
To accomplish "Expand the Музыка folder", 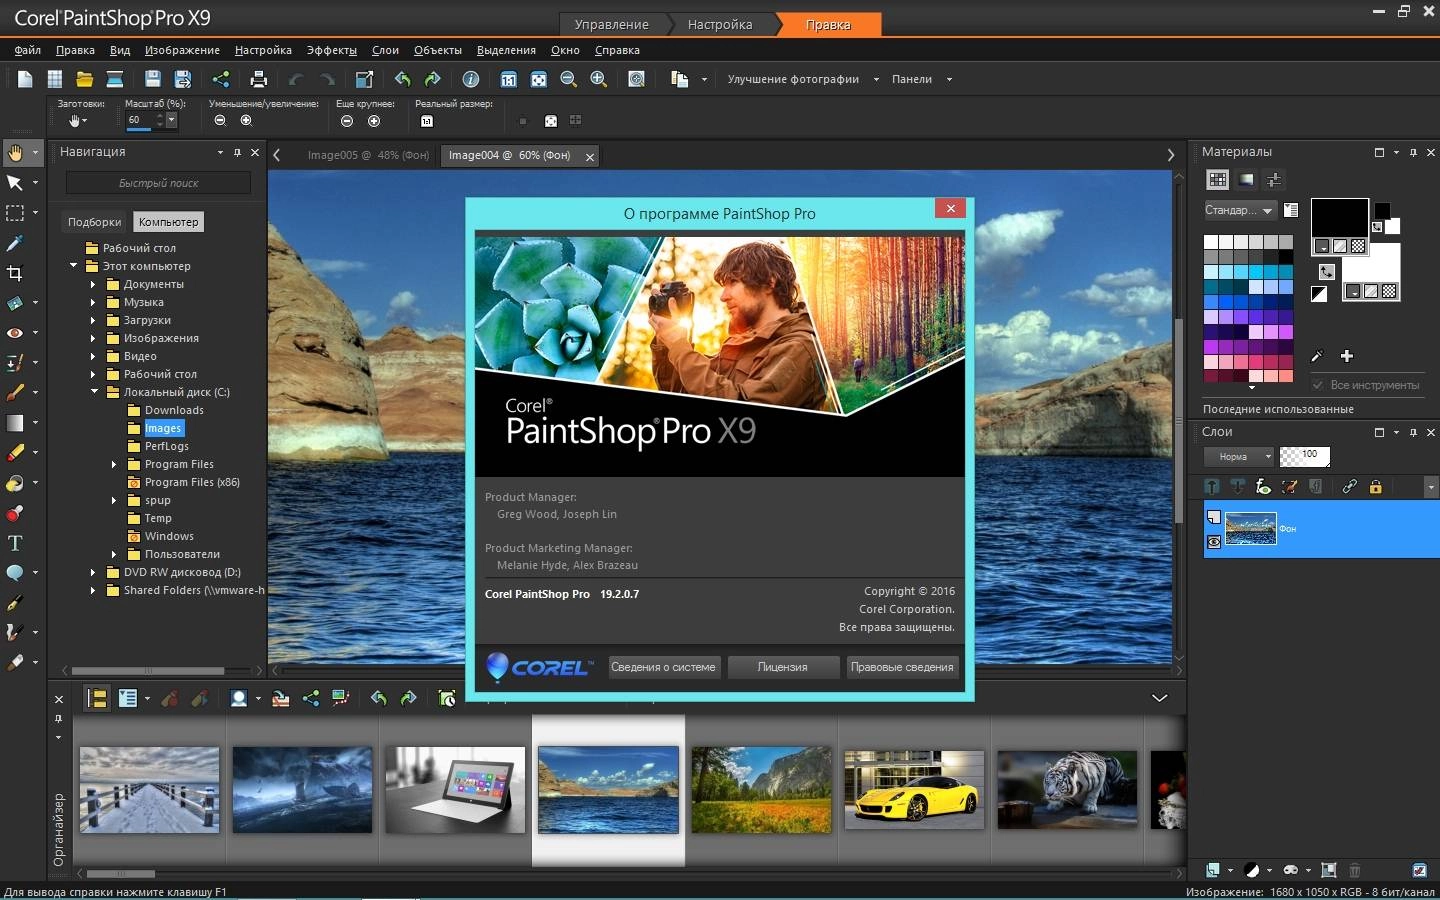I will tap(93, 303).
